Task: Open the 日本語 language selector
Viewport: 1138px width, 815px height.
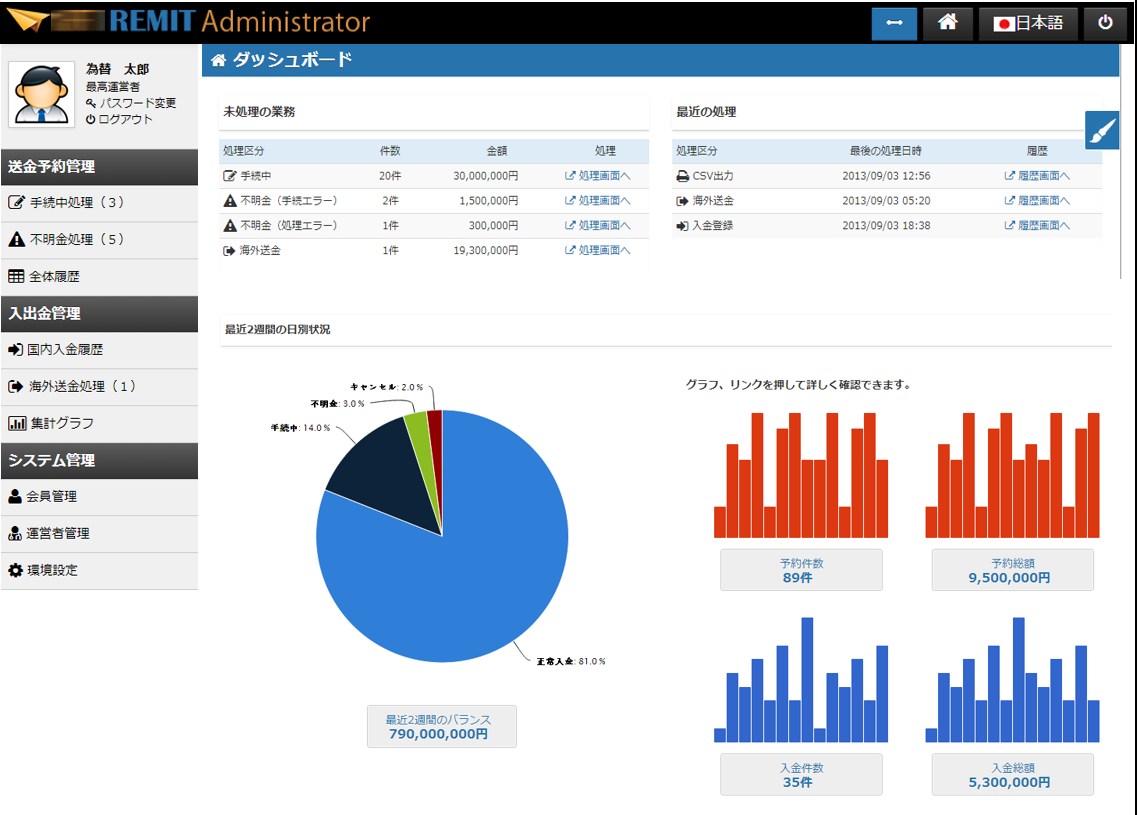Action: pos(1028,23)
